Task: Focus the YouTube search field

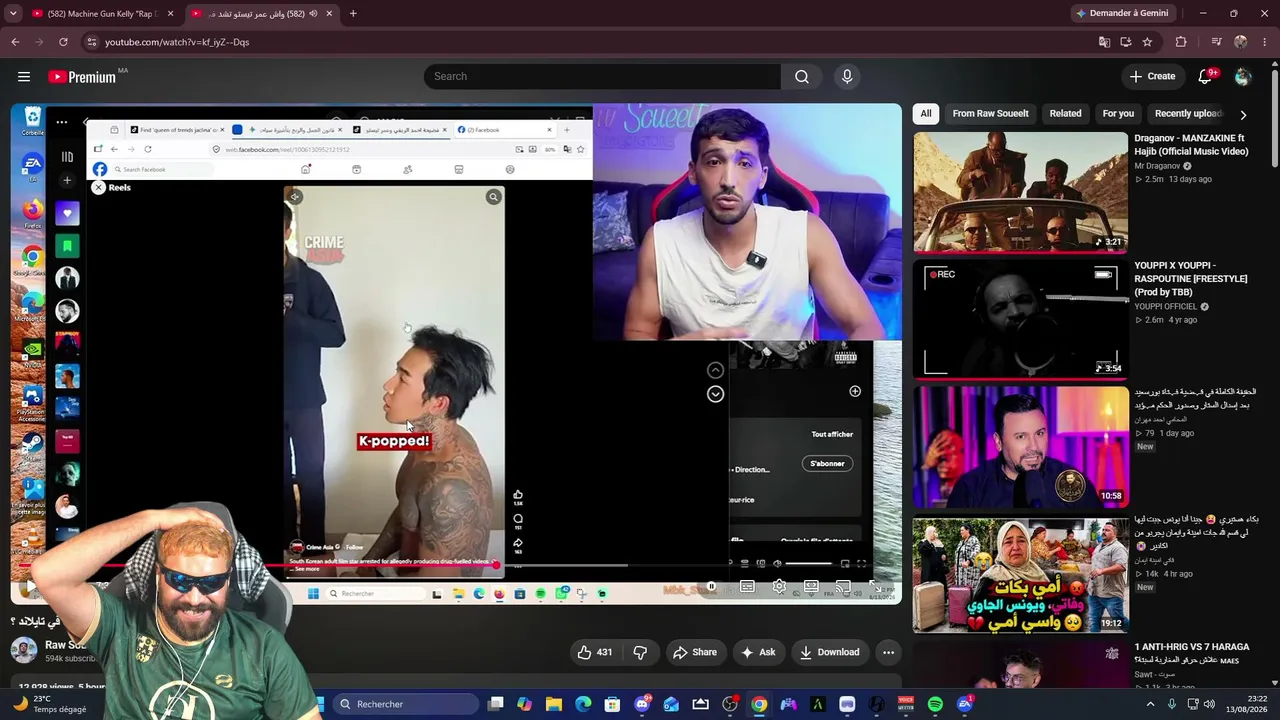Action: [602, 76]
